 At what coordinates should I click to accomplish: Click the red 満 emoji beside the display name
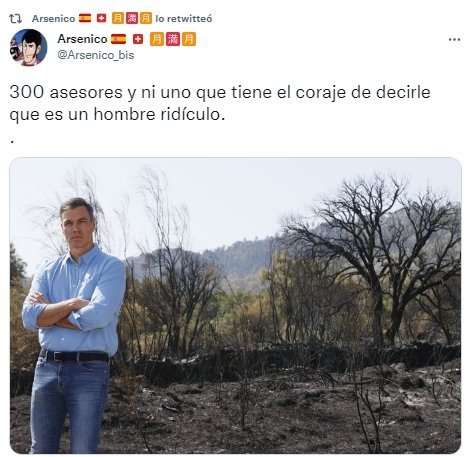point(173,39)
